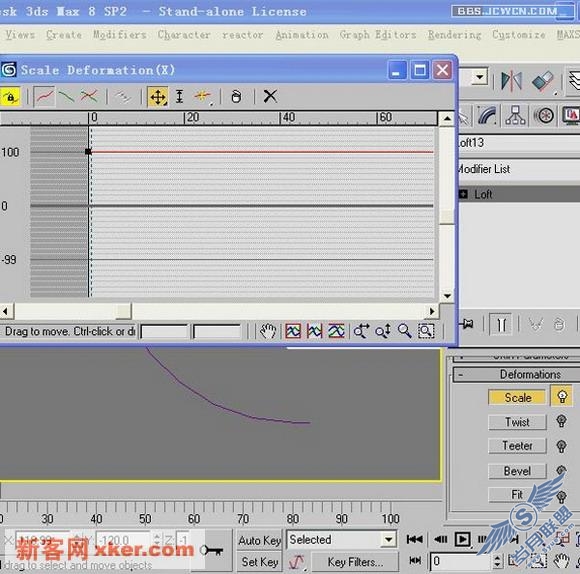Open the main toolbar dropdown arrow

(x=480, y=77)
